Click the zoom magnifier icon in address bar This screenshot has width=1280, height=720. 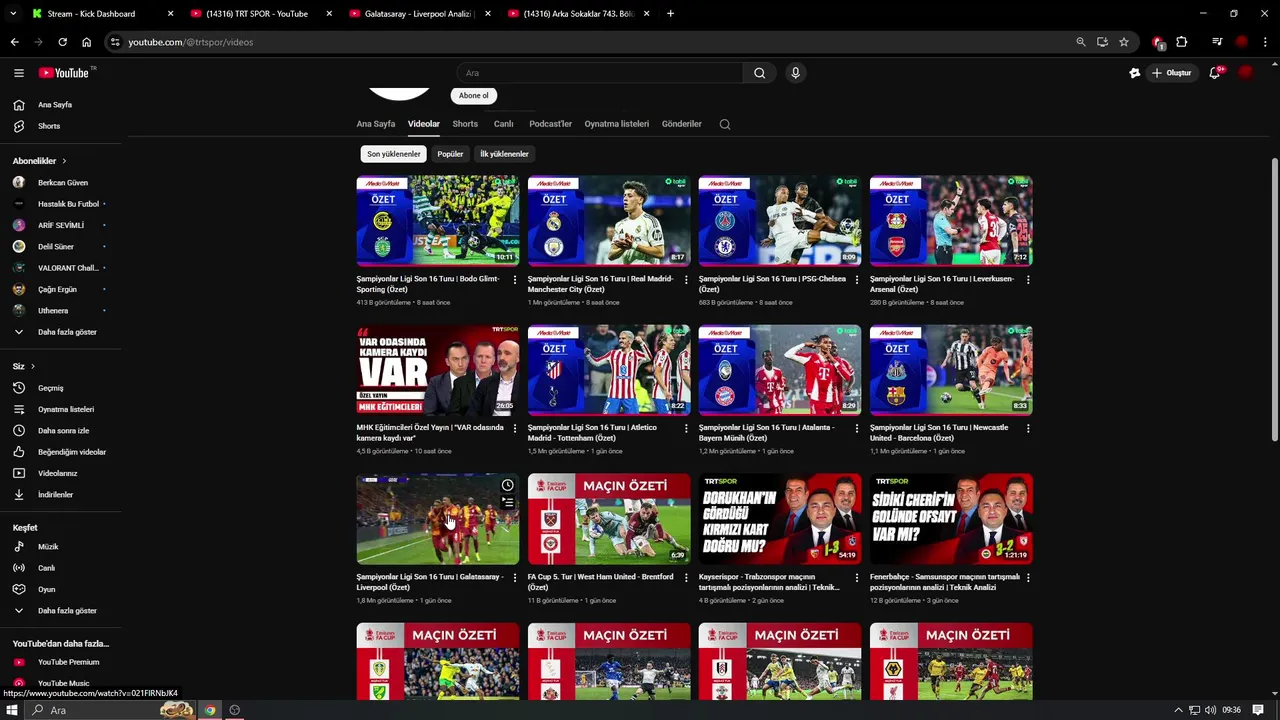(x=1080, y=42)
